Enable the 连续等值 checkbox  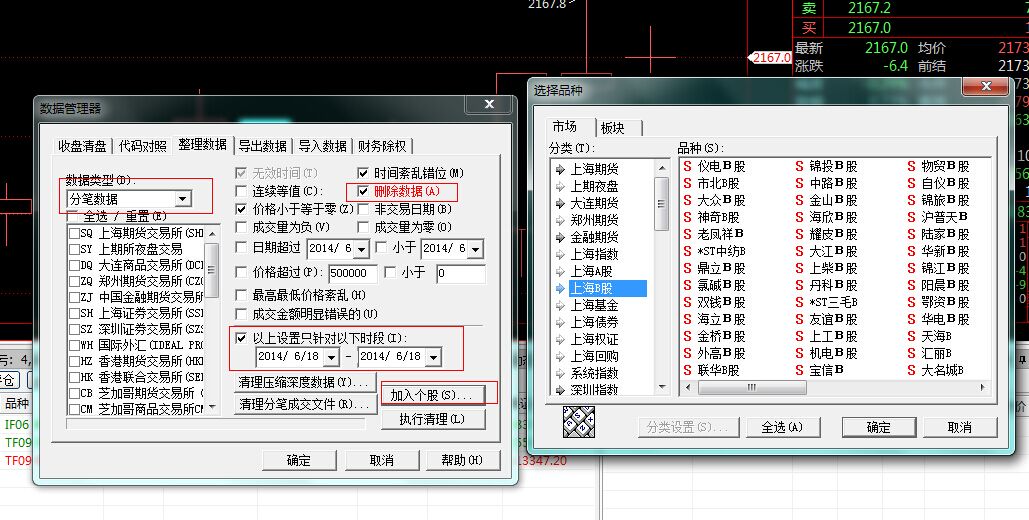point(241,191)
